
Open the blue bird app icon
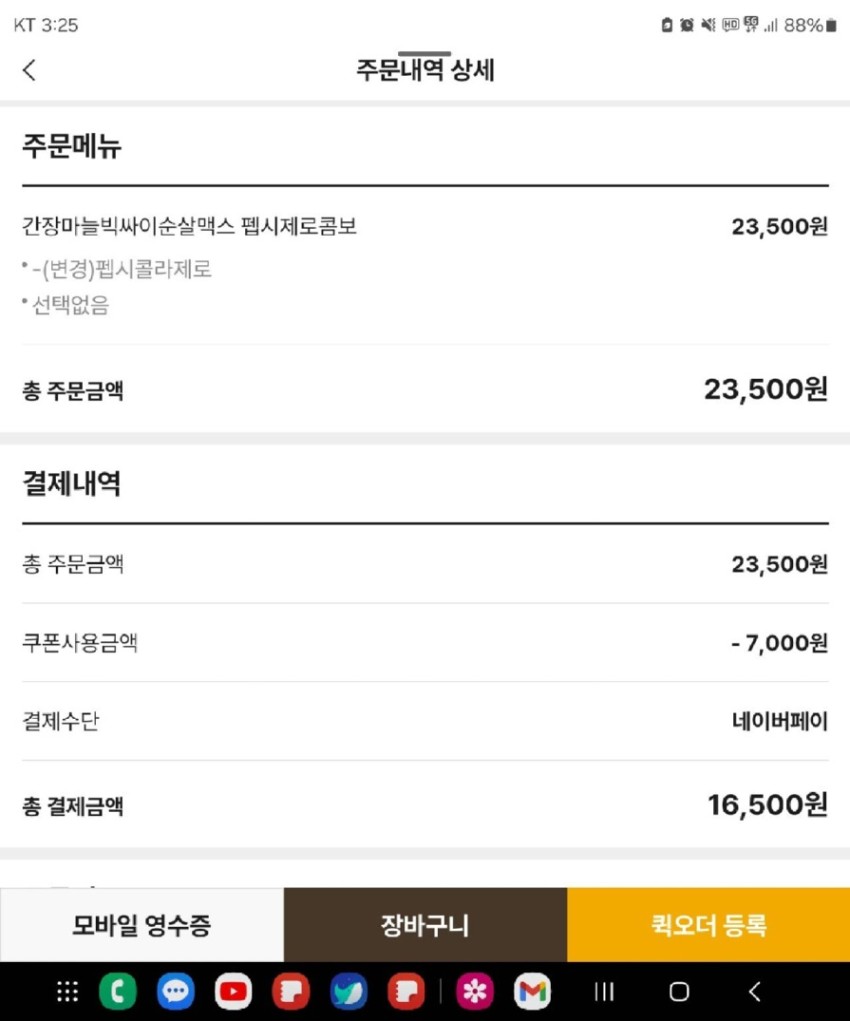[x=348, y=991]
